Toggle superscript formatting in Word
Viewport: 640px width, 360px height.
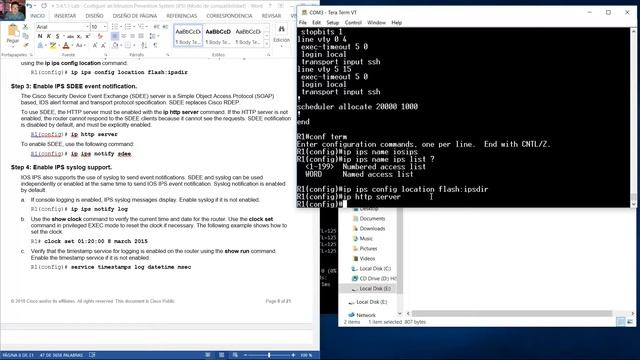[x=87, y=36]
